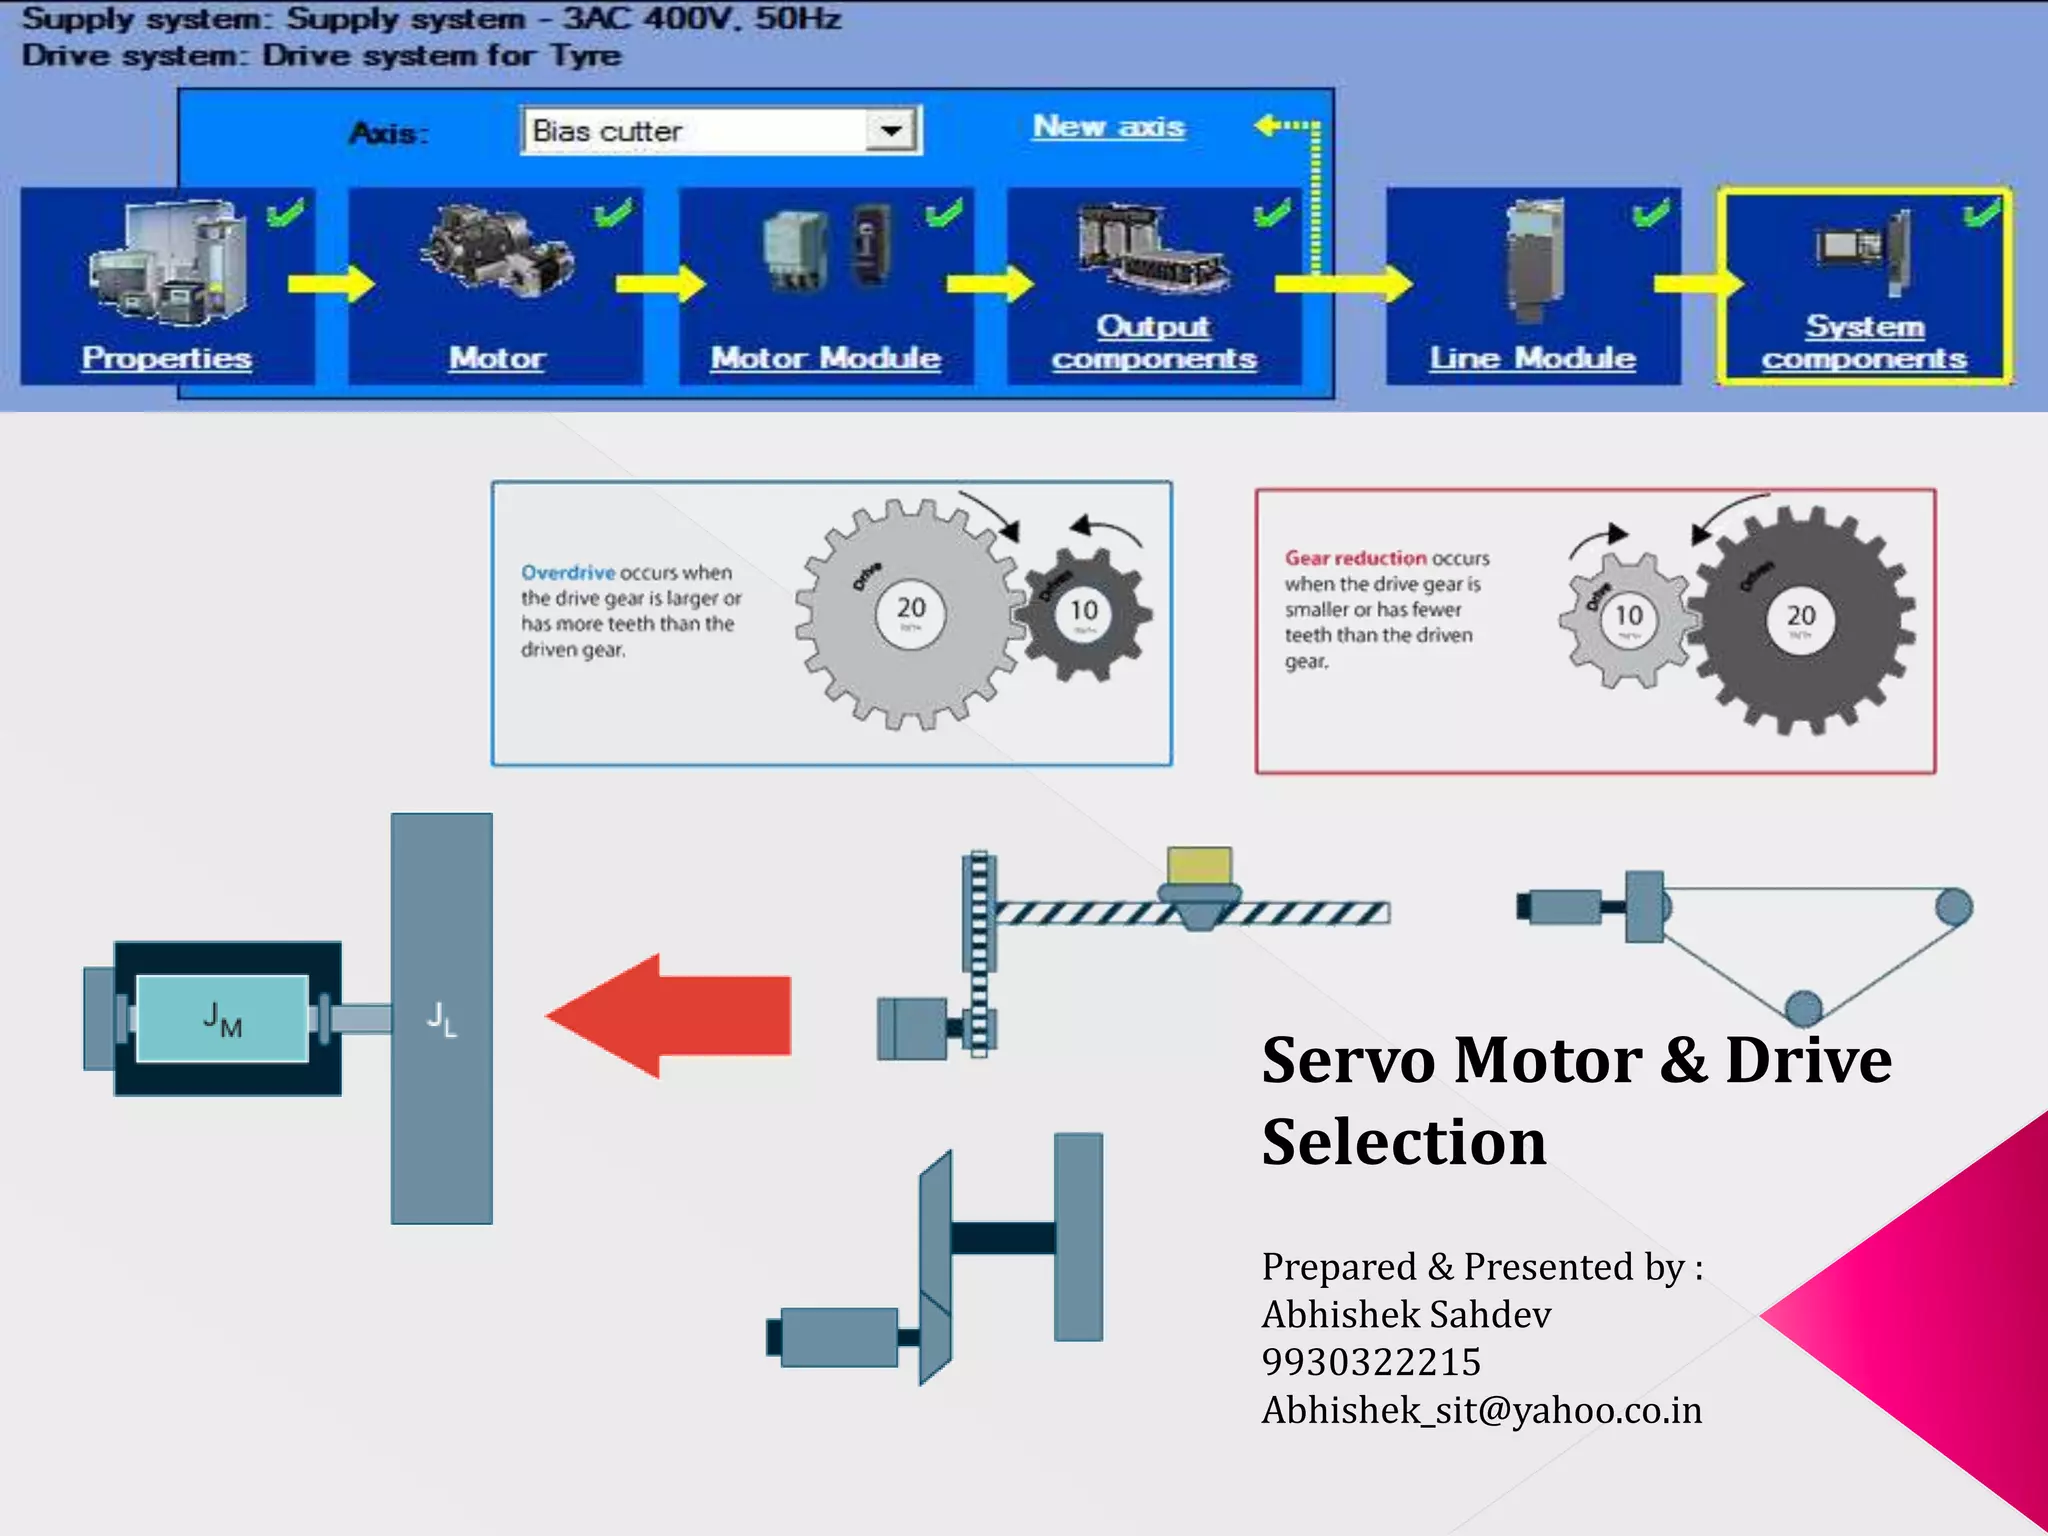Go to the Line Module step link
The height and width of the screenshot is (1536, 2048).
pos(1532,358)
